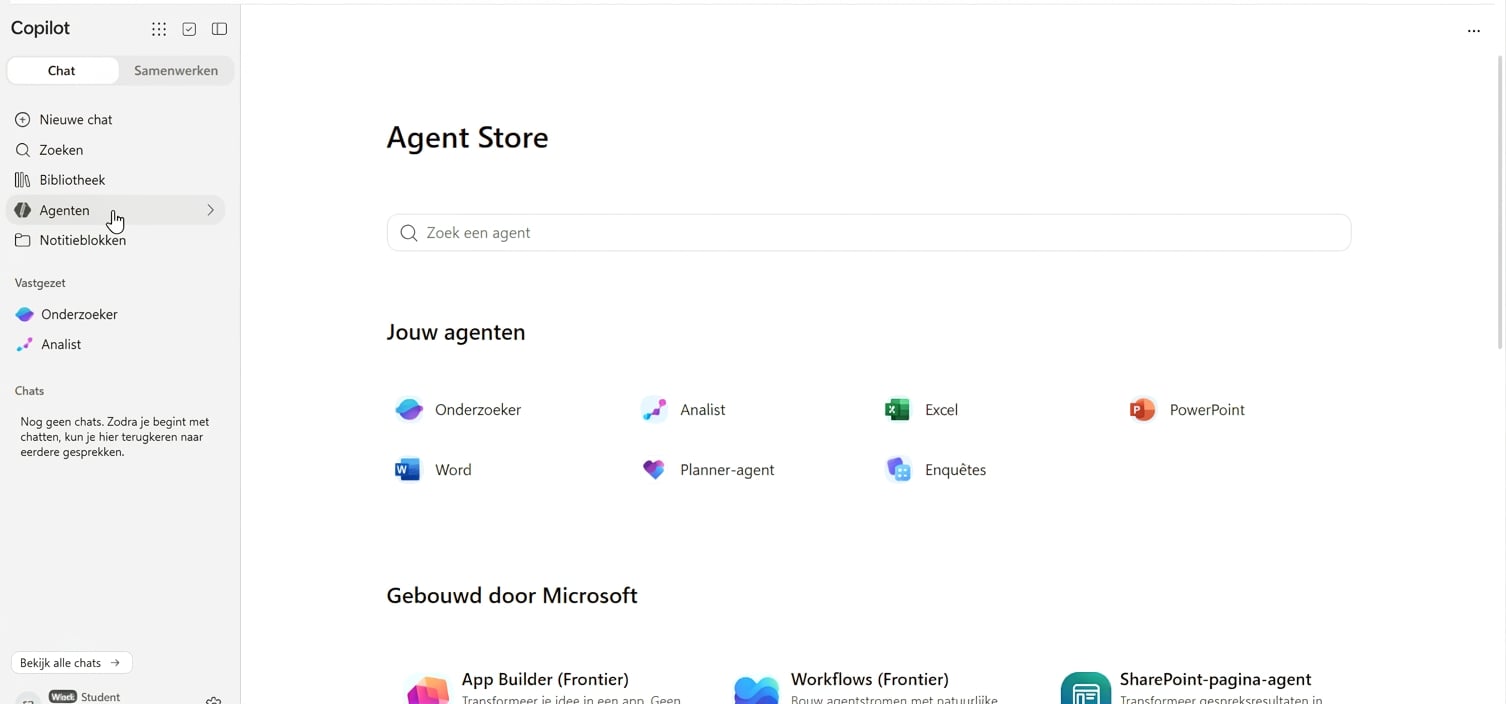
Task: Click the Enquêtes agent label
Action: [956, 470]
